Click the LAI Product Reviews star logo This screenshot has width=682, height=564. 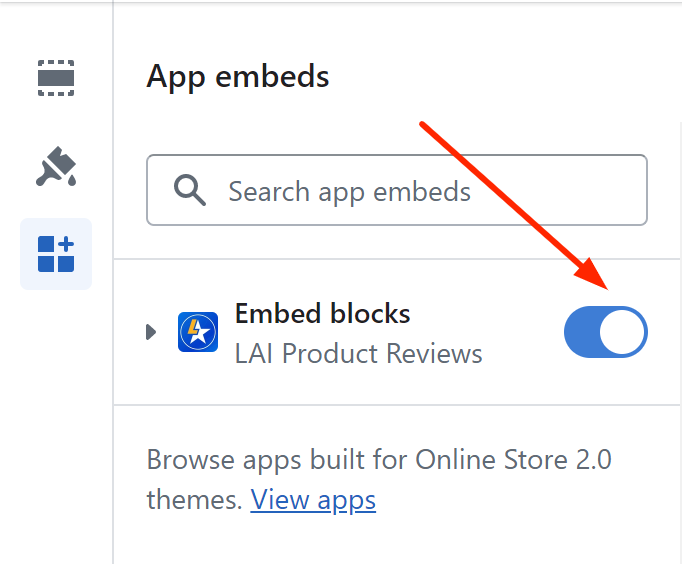pyautogui.click(x=198, y=332)
